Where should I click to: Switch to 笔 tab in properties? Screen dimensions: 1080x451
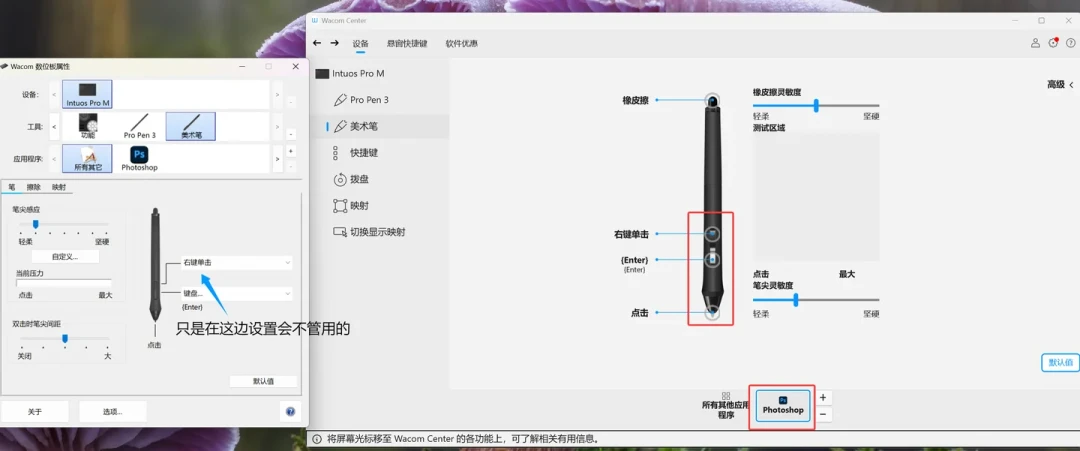point(12,187)
